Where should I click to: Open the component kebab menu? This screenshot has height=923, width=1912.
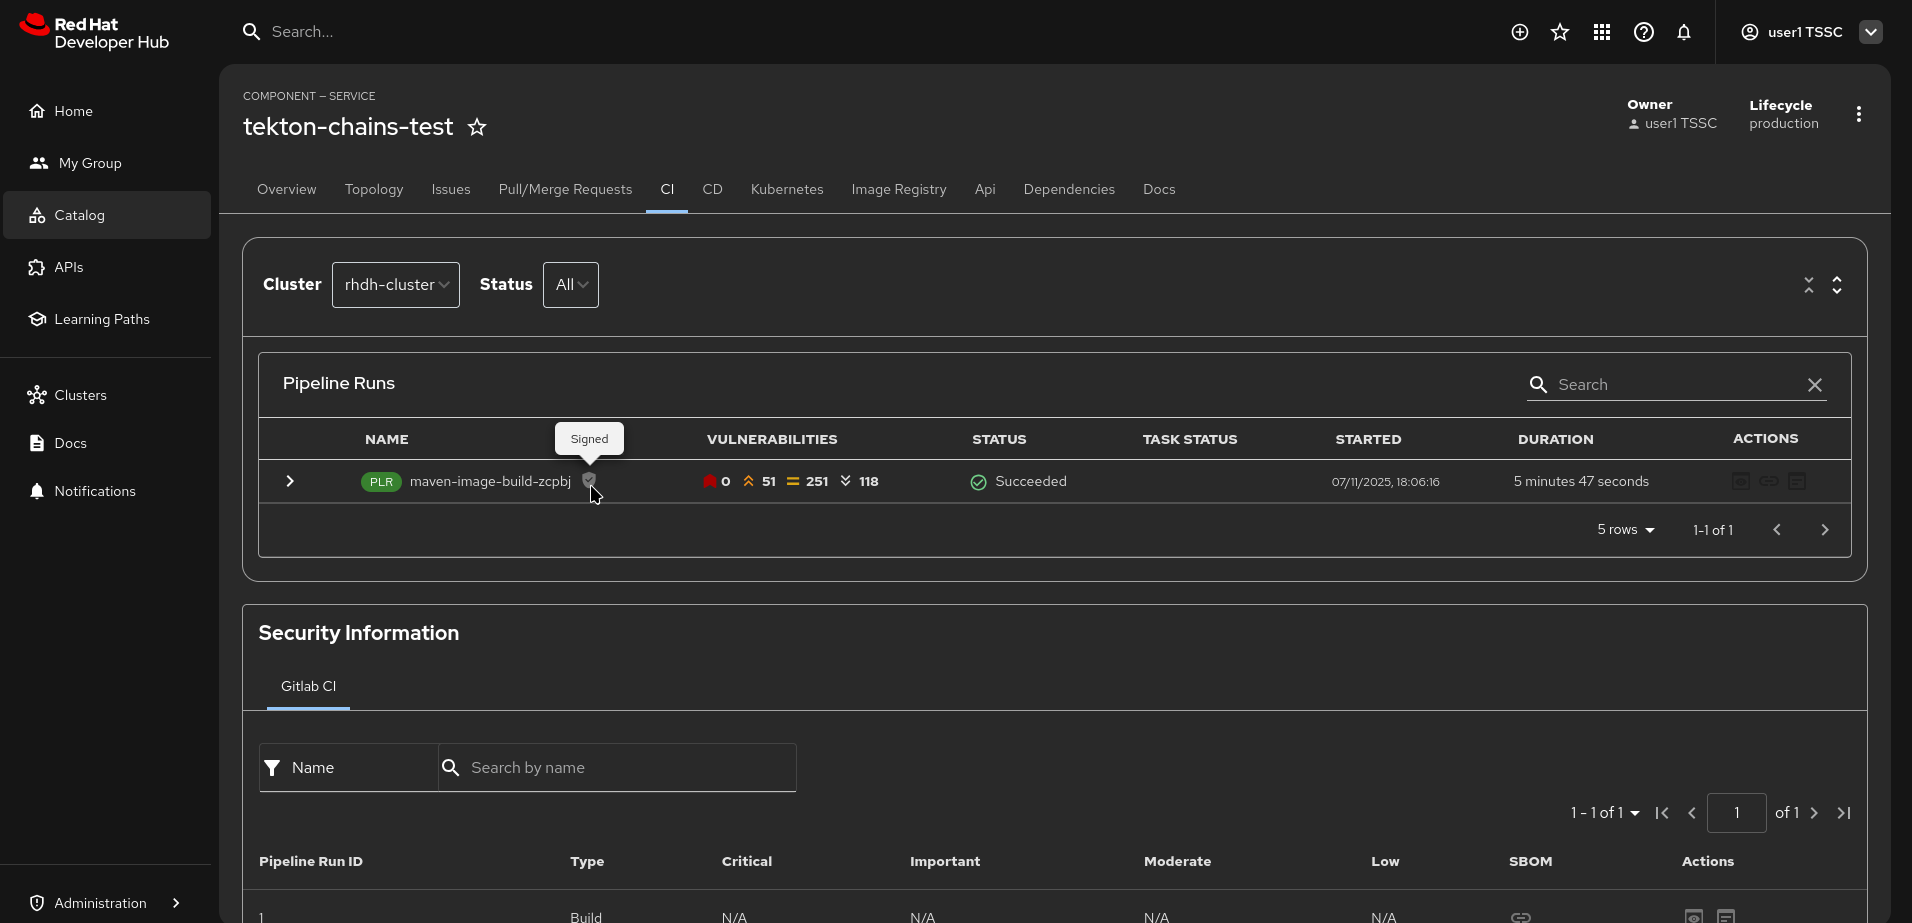[1858, 114]
